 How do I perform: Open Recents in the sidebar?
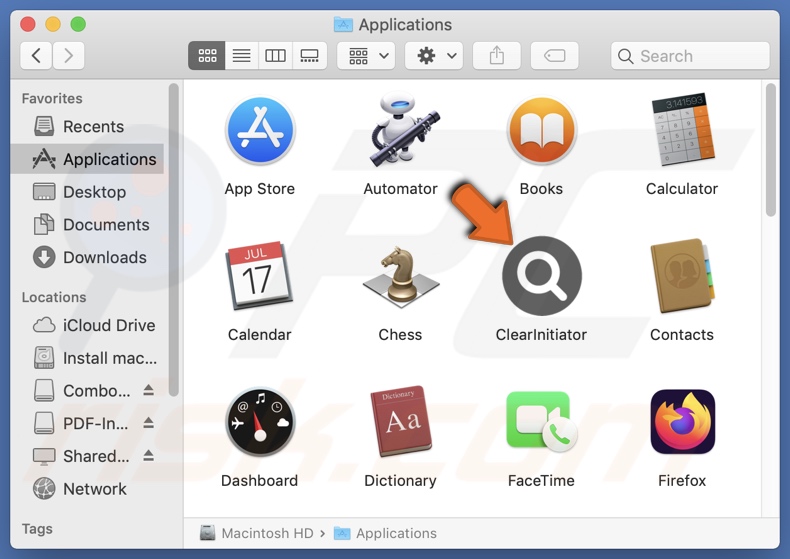(87, 126)
